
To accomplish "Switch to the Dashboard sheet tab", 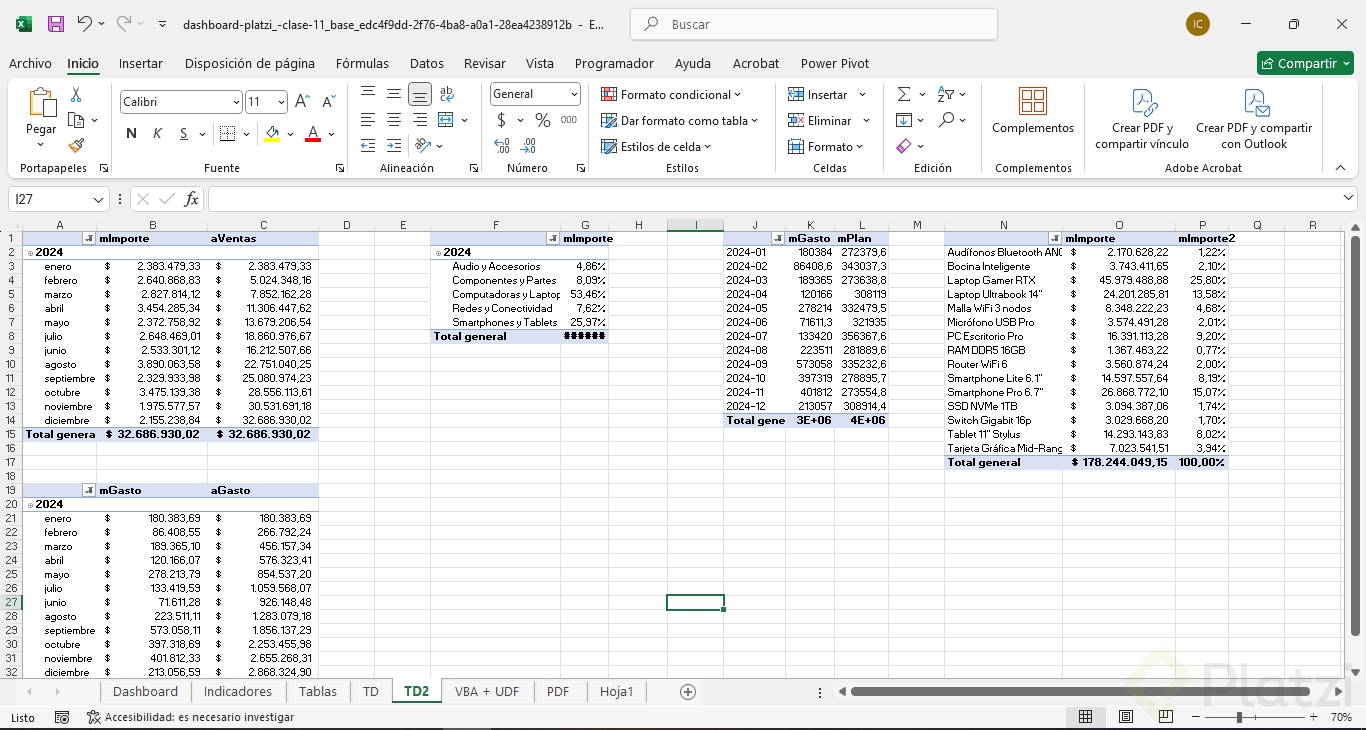I will [x=145, y=691].
